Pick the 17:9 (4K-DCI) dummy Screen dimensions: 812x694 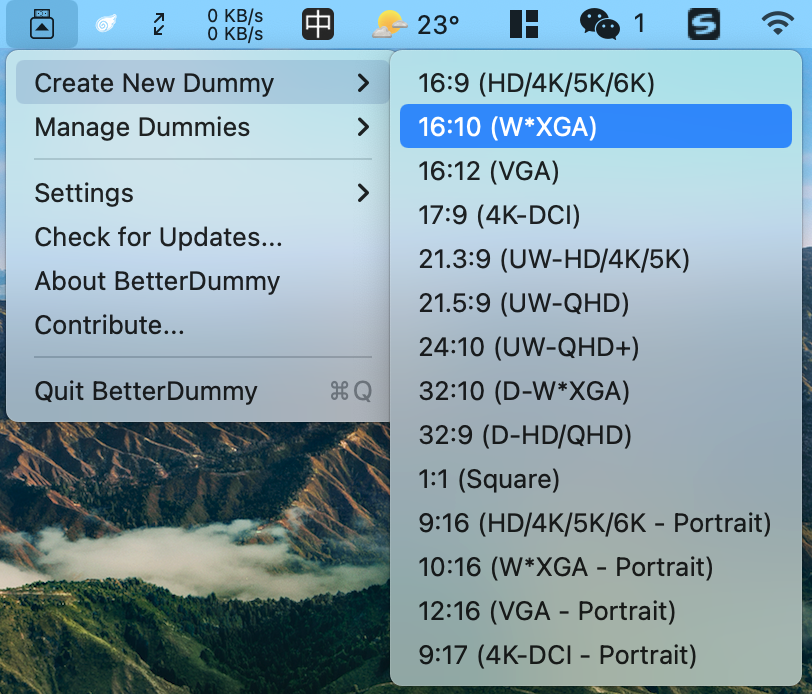click(x=596, y=215)
